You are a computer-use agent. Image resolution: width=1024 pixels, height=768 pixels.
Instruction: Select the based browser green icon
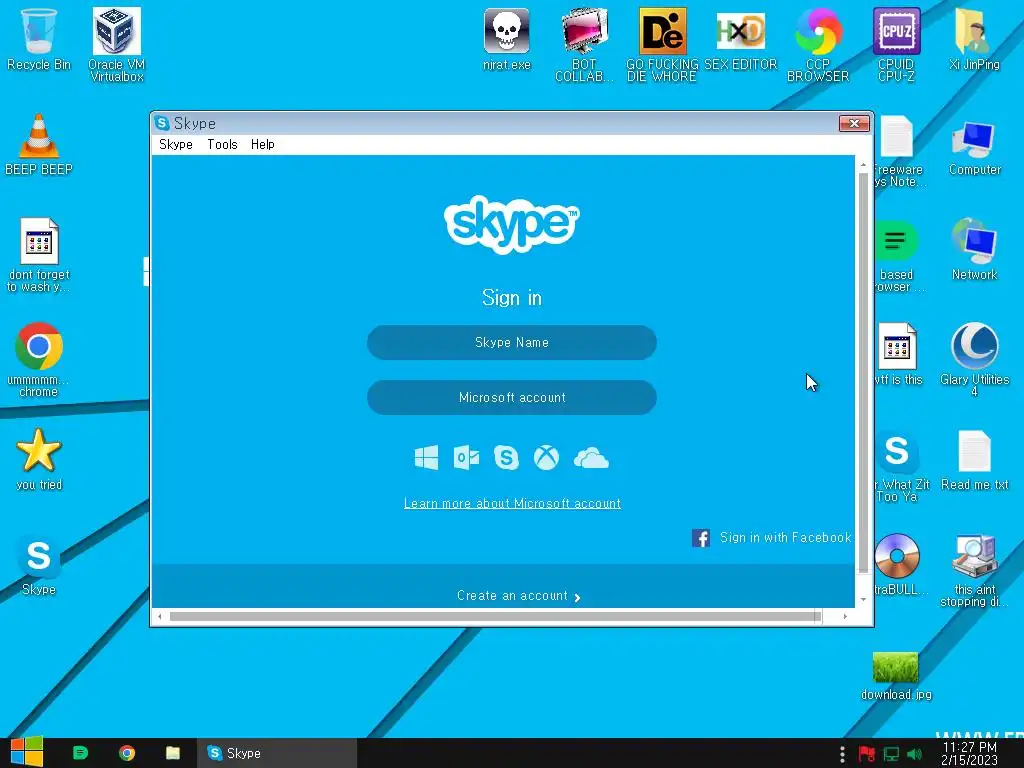898,255
